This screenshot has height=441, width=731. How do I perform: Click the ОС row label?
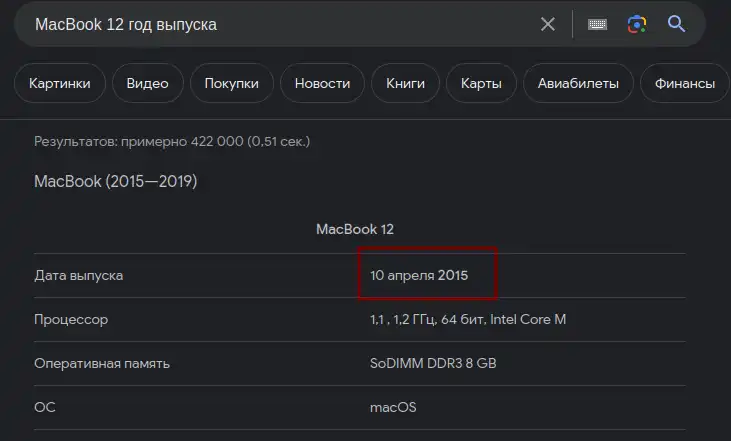tap(45, 407)
